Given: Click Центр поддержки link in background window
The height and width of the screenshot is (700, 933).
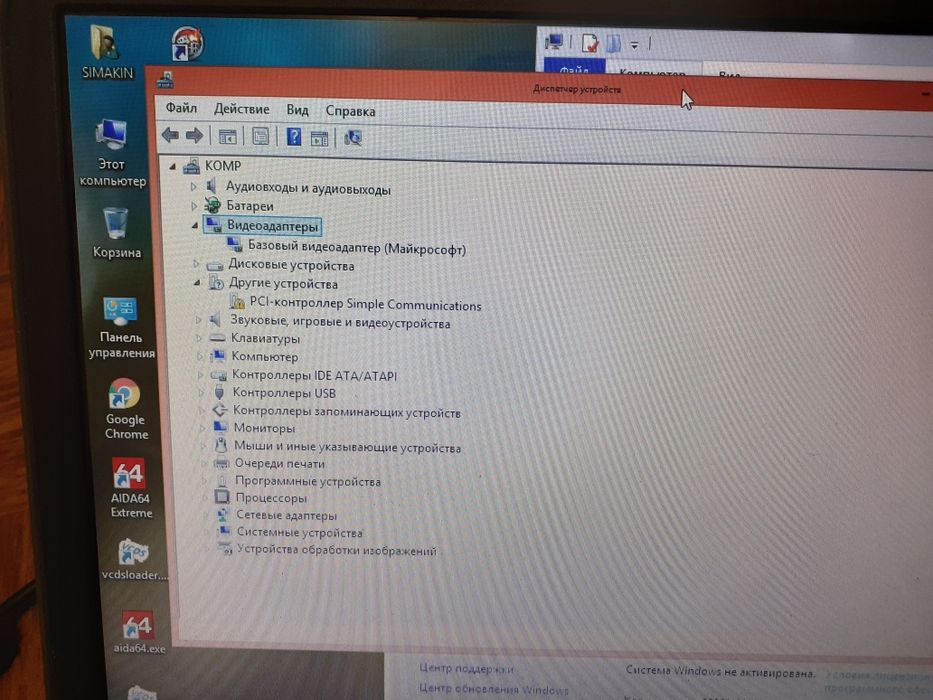Looking at the screenshot, I should (x=466, y=668).
